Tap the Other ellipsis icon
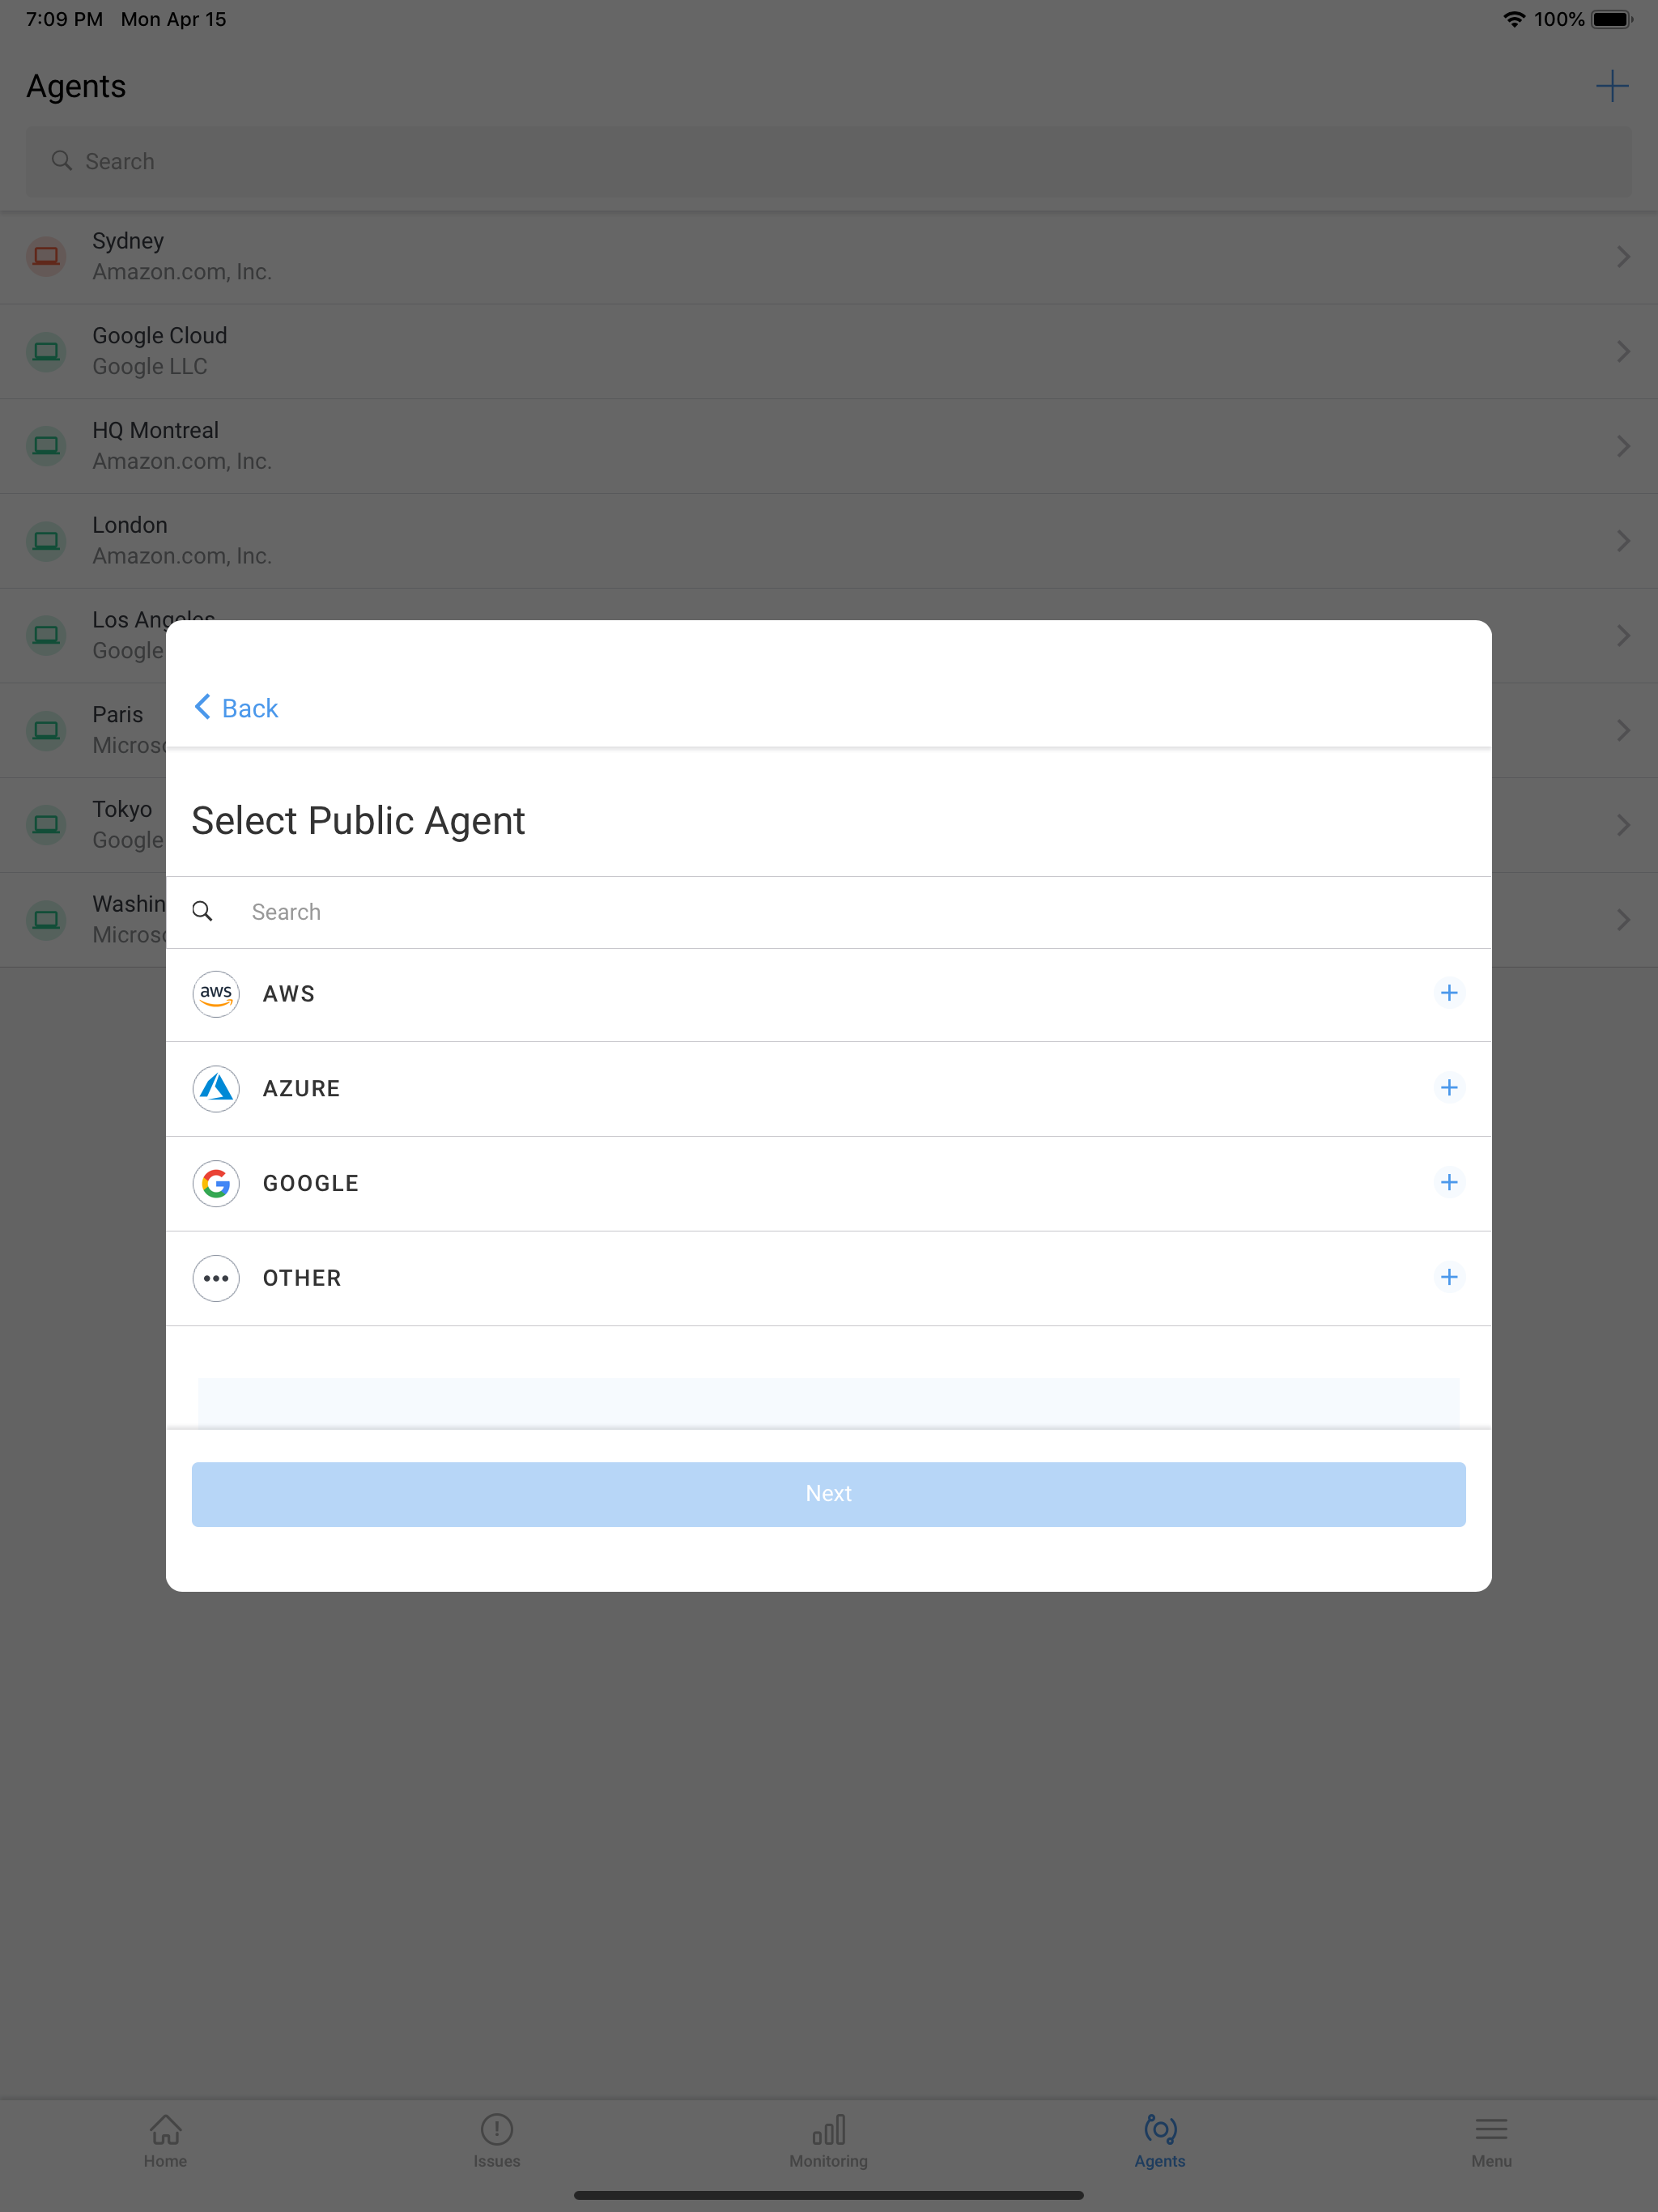The width and height of the screenshot is (1658, 2212). 215,1278
